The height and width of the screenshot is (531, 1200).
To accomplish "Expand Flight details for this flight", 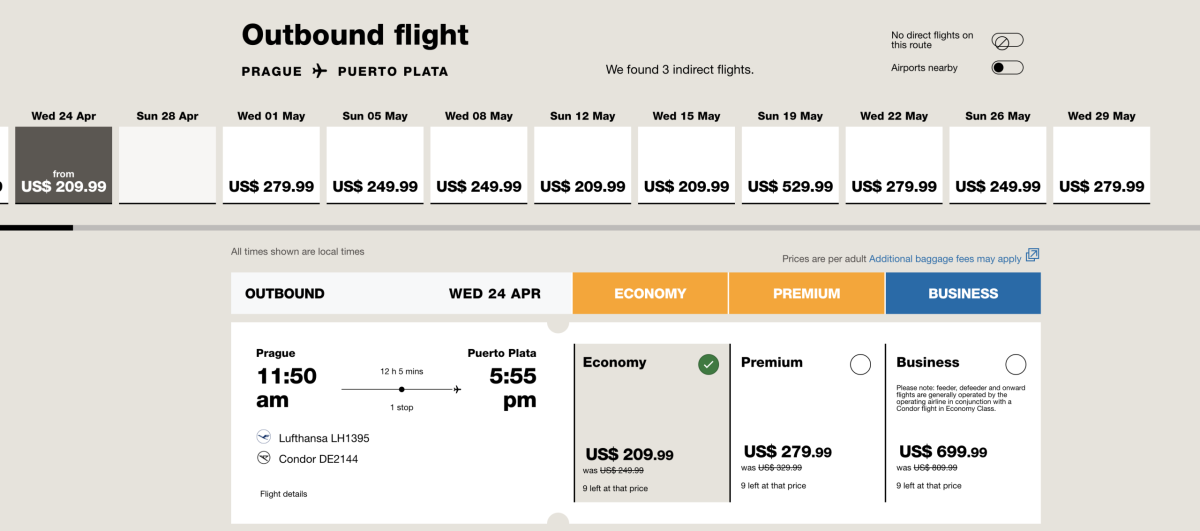I will coord(284,494).
